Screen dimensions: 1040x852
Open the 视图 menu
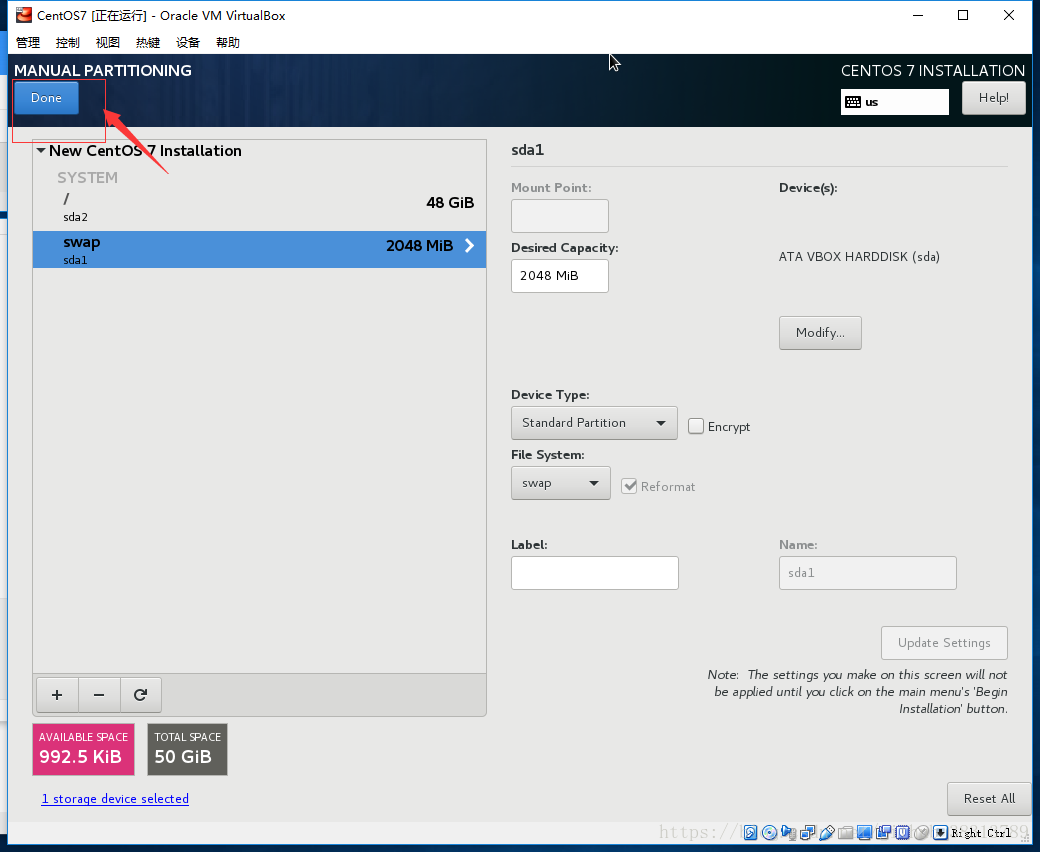tap(107, 42)
